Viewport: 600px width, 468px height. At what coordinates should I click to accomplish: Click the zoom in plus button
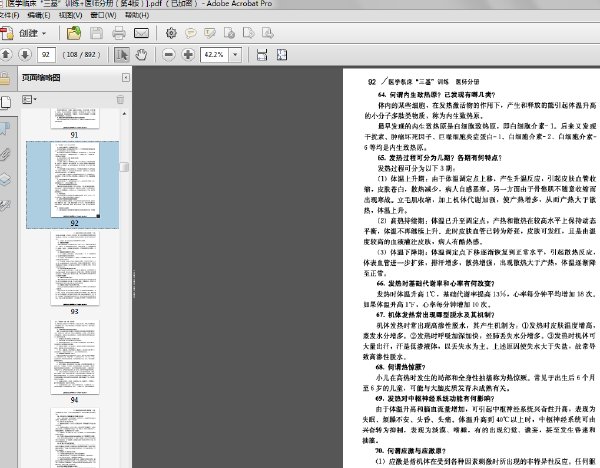pos(188,55)
